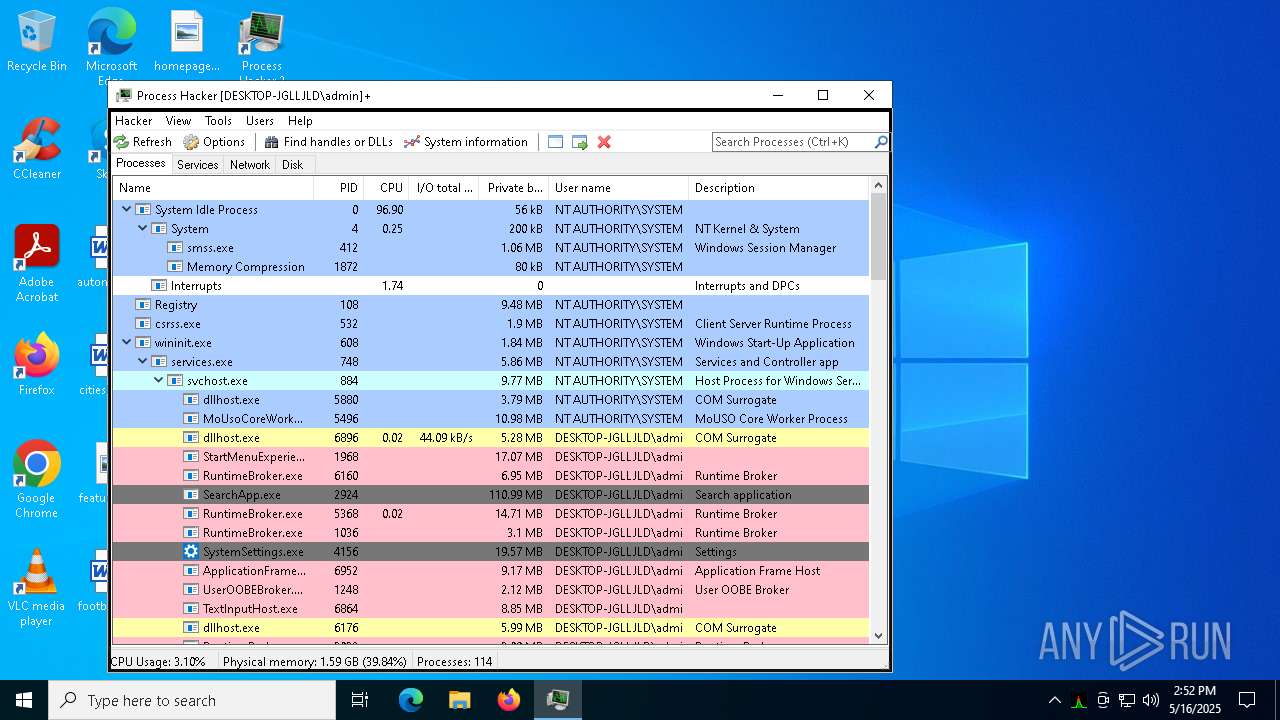Open System information graph icon
This screenshot has height=720, width=1280.
(x=411, y=142)
